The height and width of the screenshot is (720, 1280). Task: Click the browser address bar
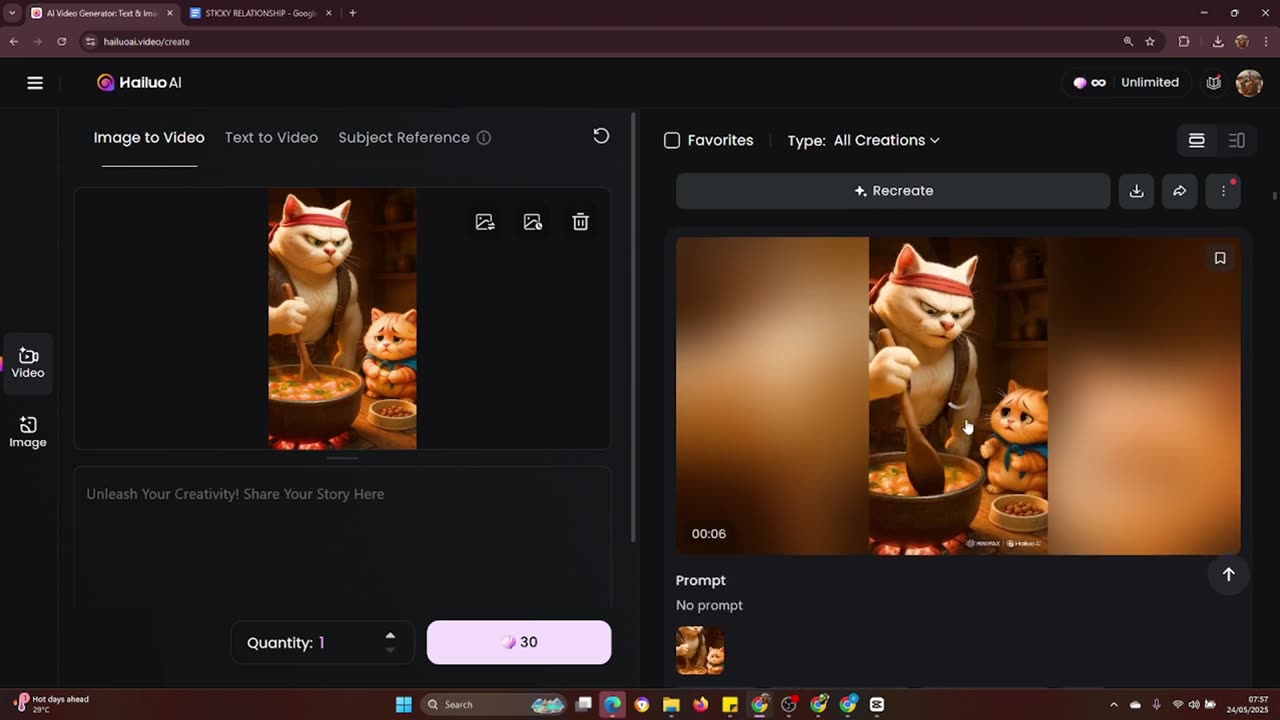point(600,42)
